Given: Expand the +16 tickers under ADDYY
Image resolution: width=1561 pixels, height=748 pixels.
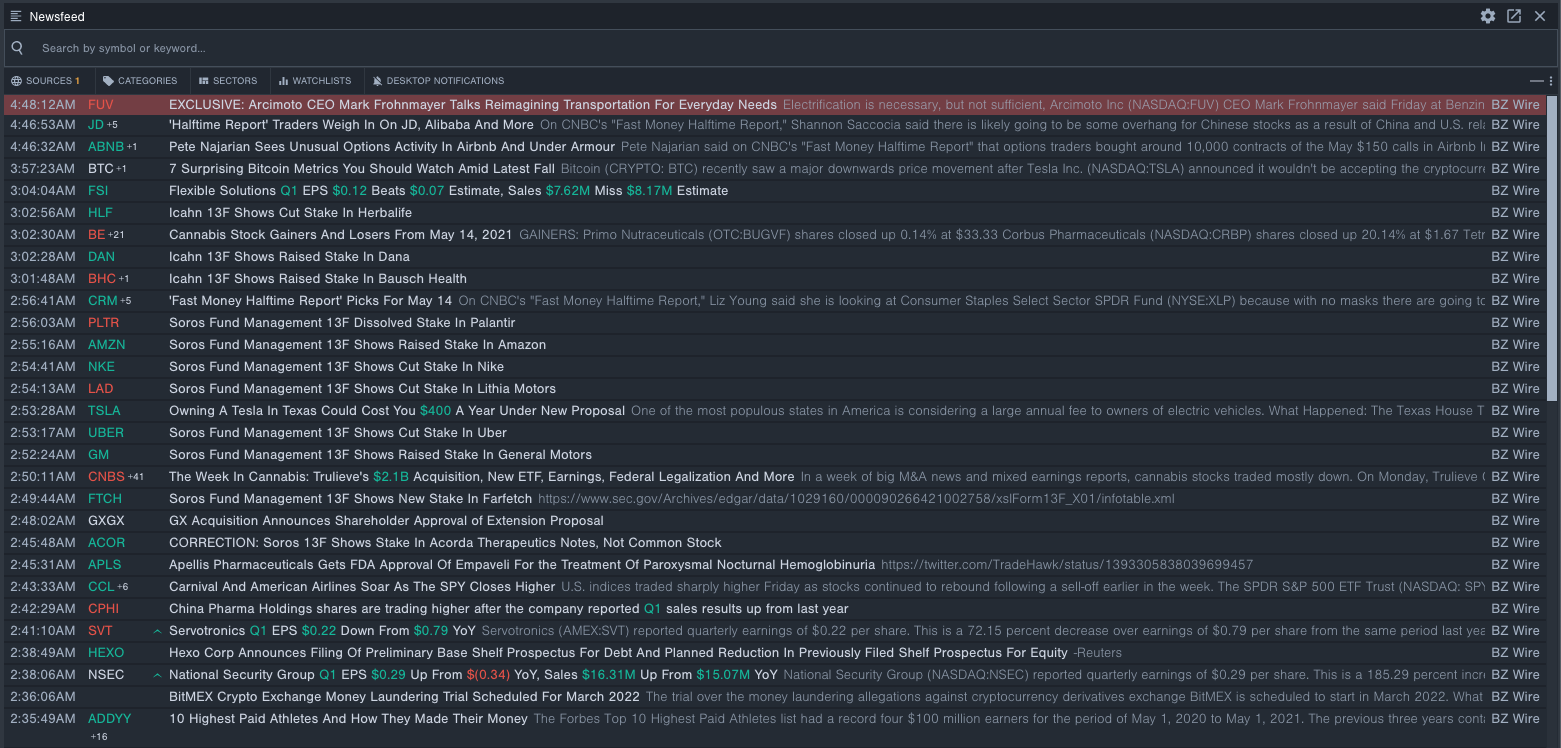Looking at the screenshot, I should pyautogui.click(x=100, y=735).
